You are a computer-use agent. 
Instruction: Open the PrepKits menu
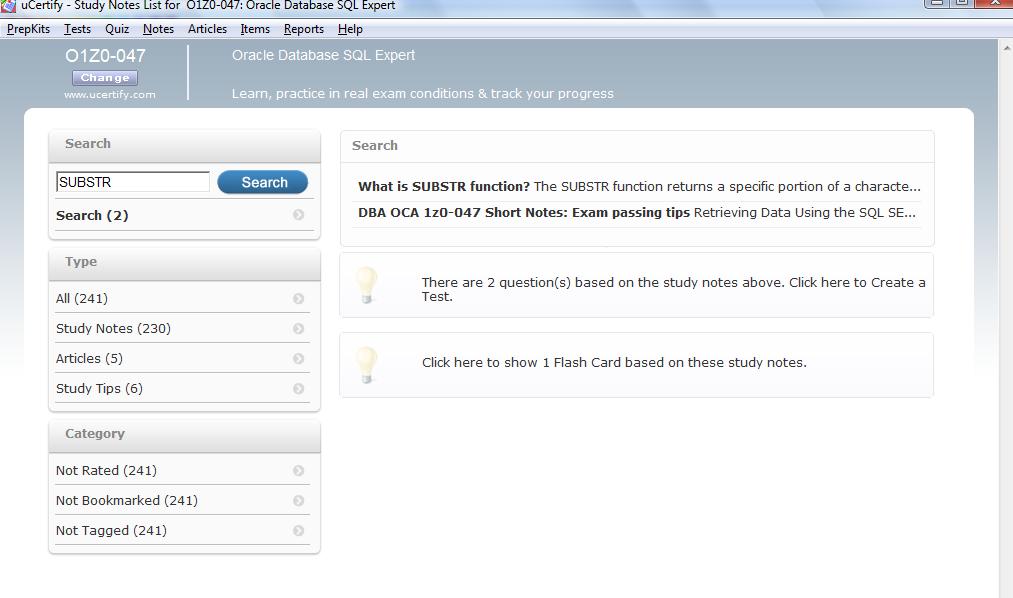tap(28, 29)
